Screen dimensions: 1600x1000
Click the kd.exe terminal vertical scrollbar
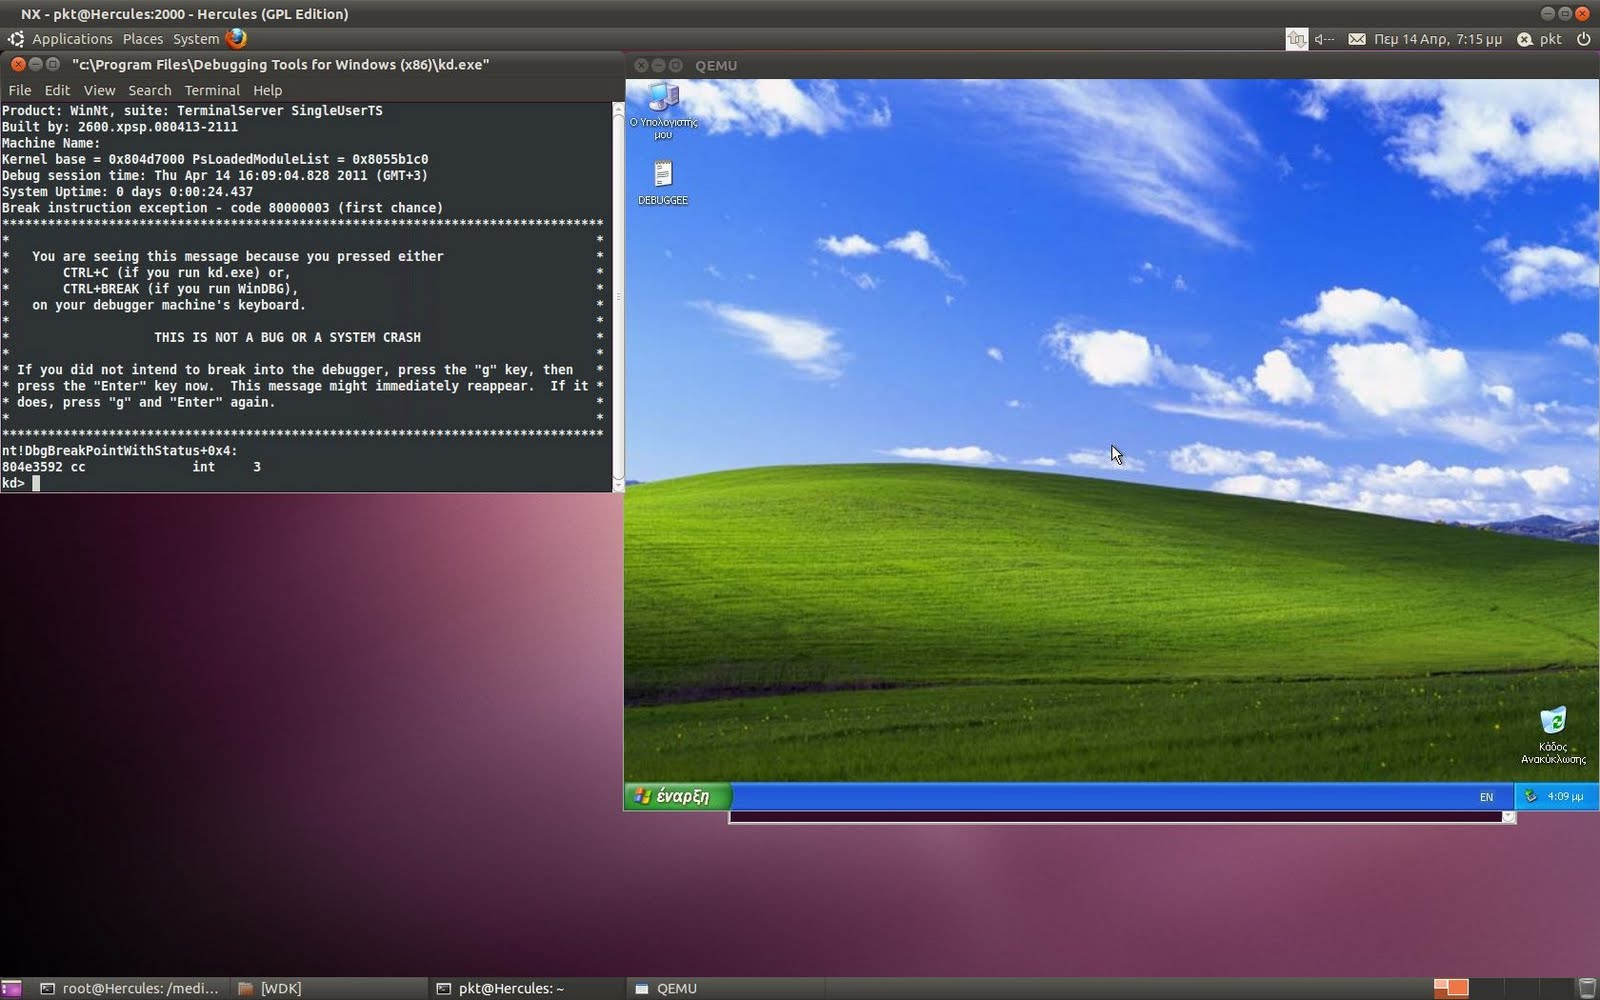coord(618,296)
